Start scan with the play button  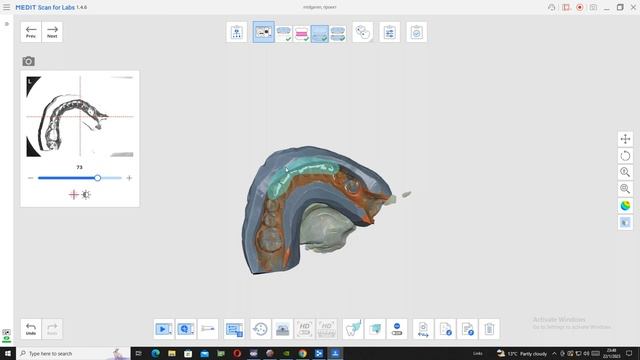click(164, 329)
